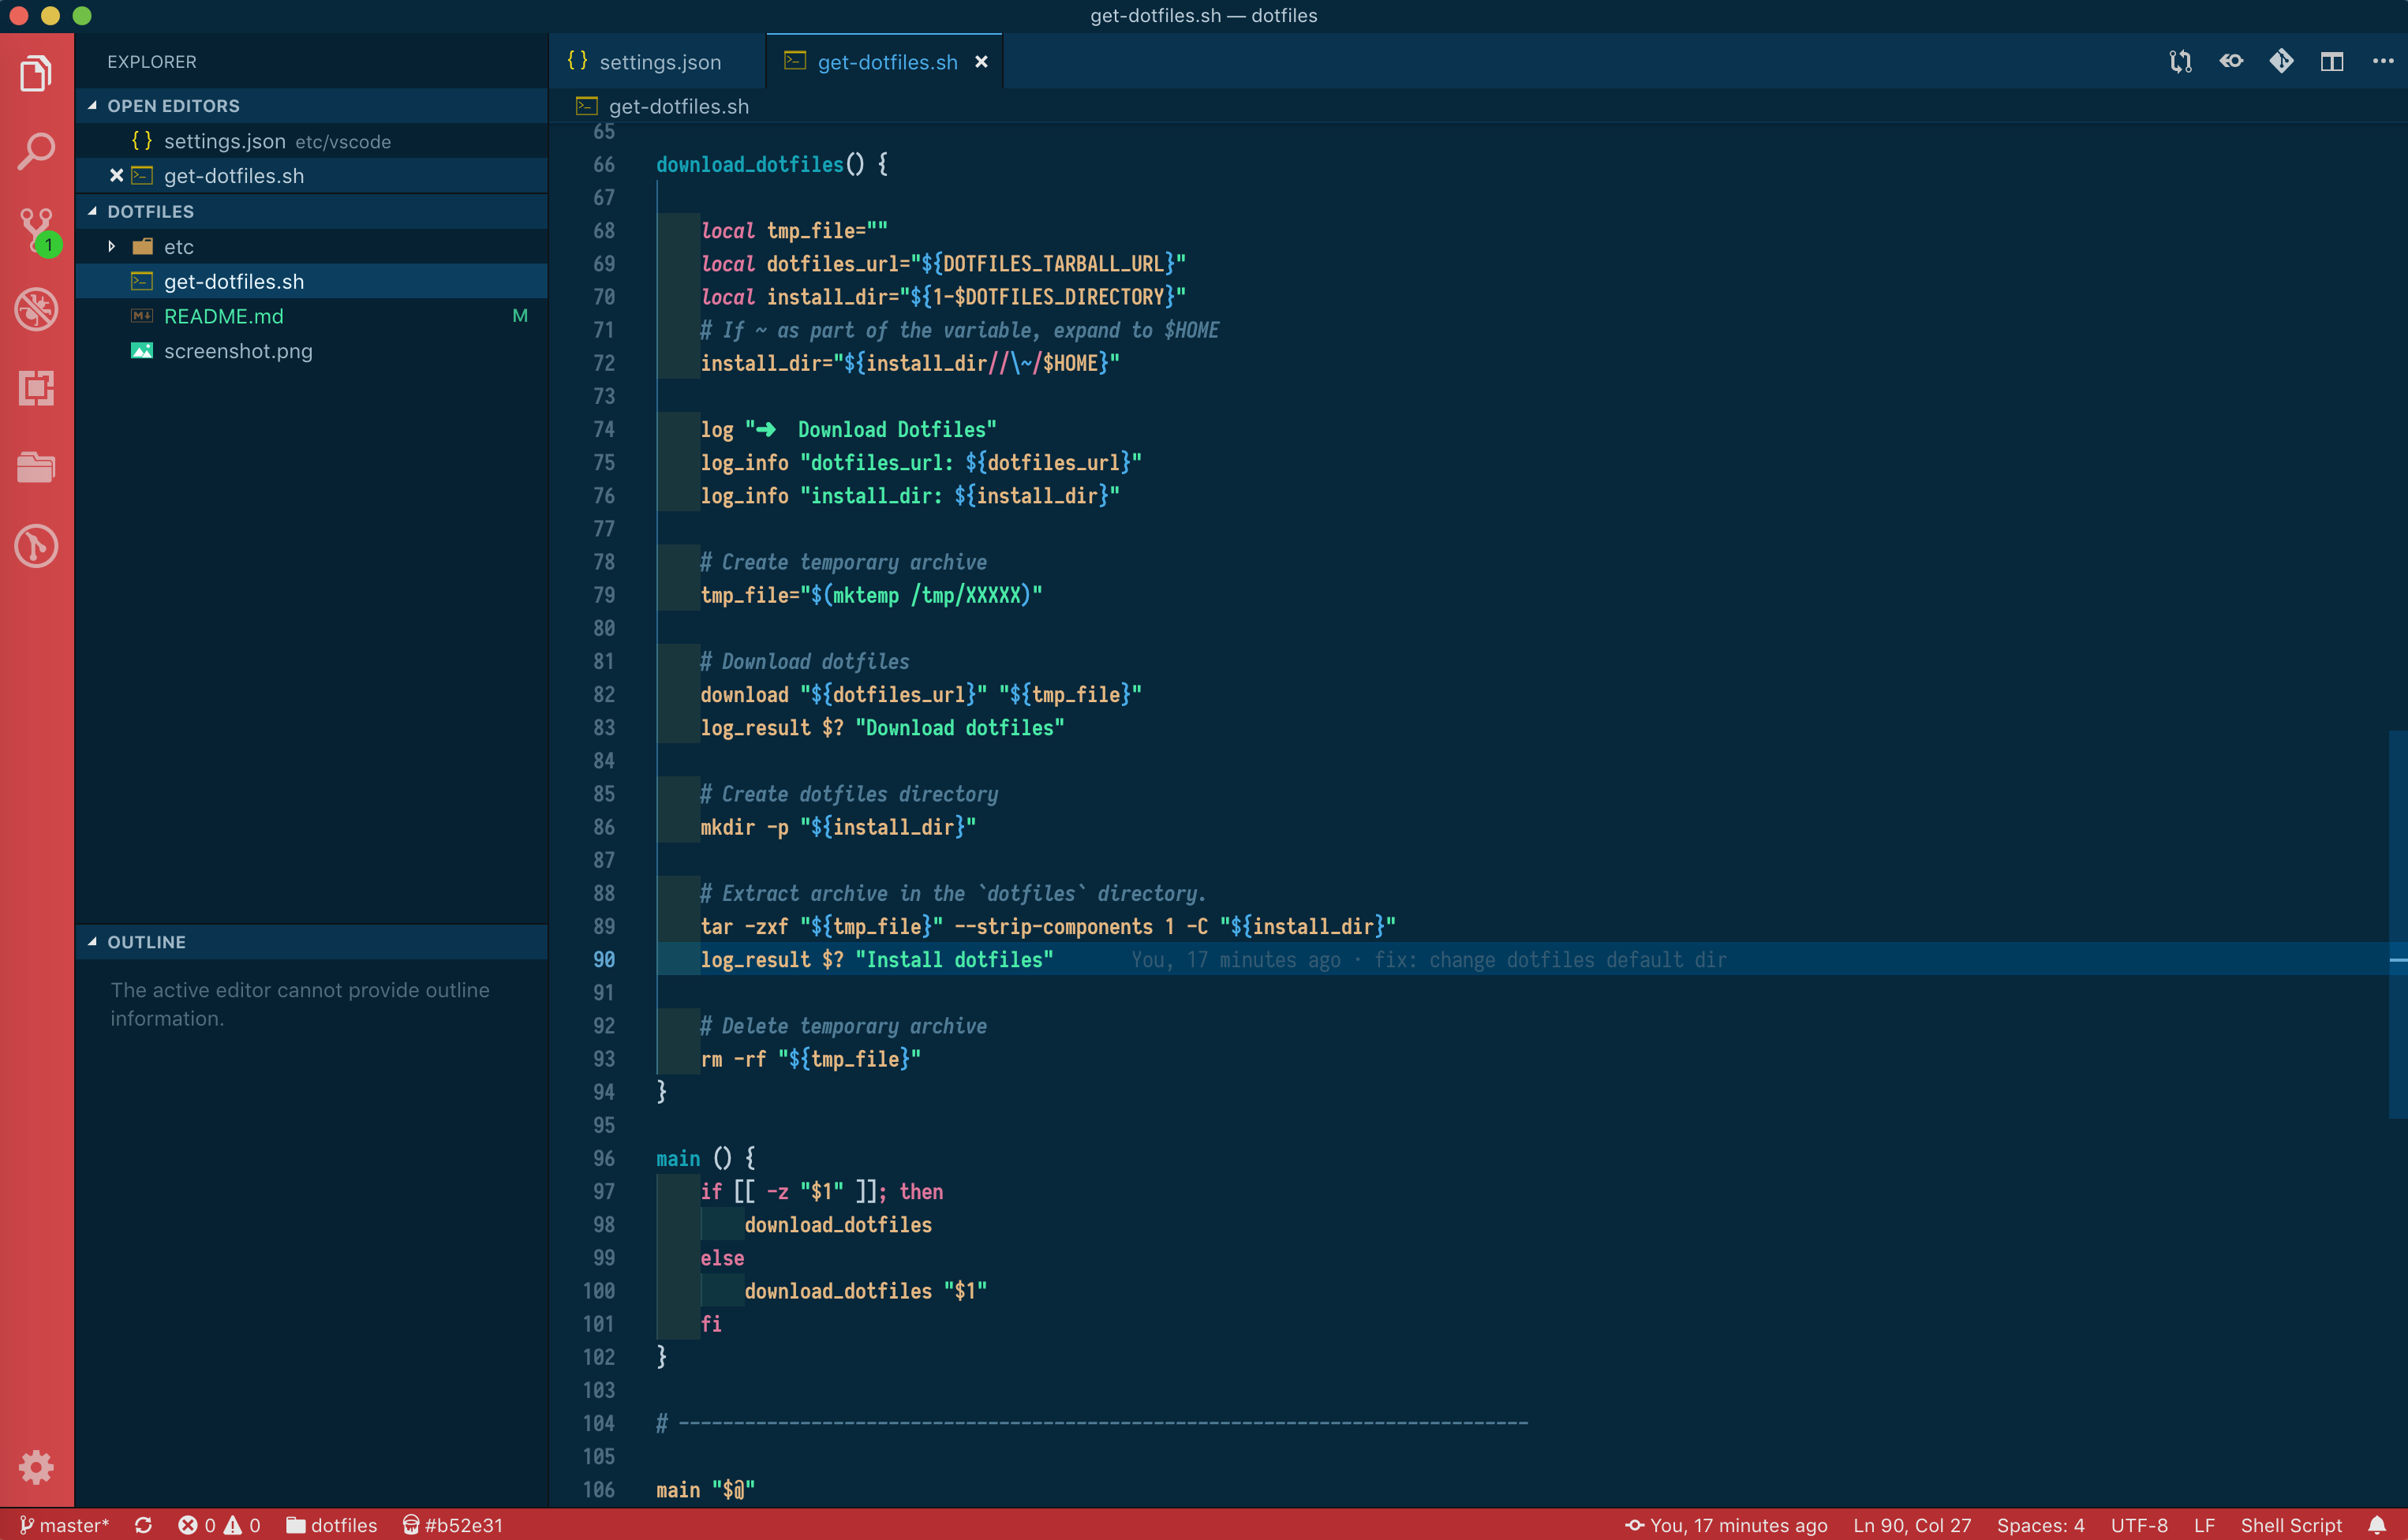Open the Search view in activity bar
Viewport: 2408px width, 1540px height.
pos(36,151)
